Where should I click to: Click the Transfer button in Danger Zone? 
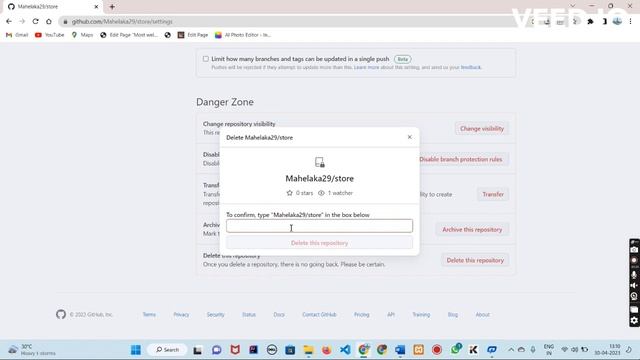[493, 194]
